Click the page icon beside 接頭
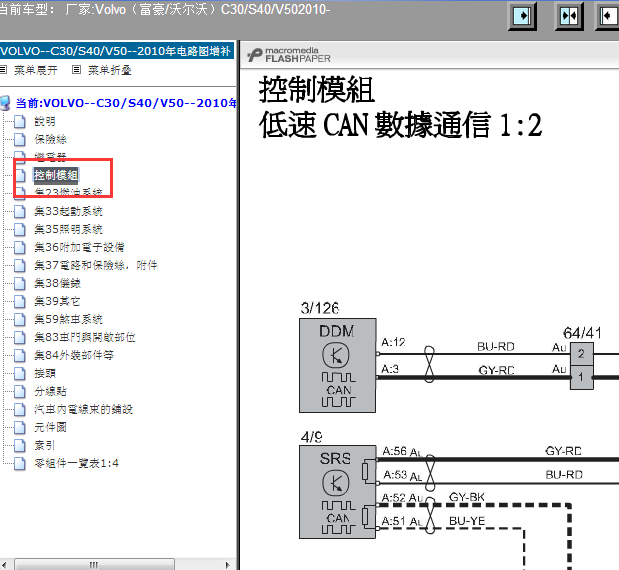 (x=20, y=373)
